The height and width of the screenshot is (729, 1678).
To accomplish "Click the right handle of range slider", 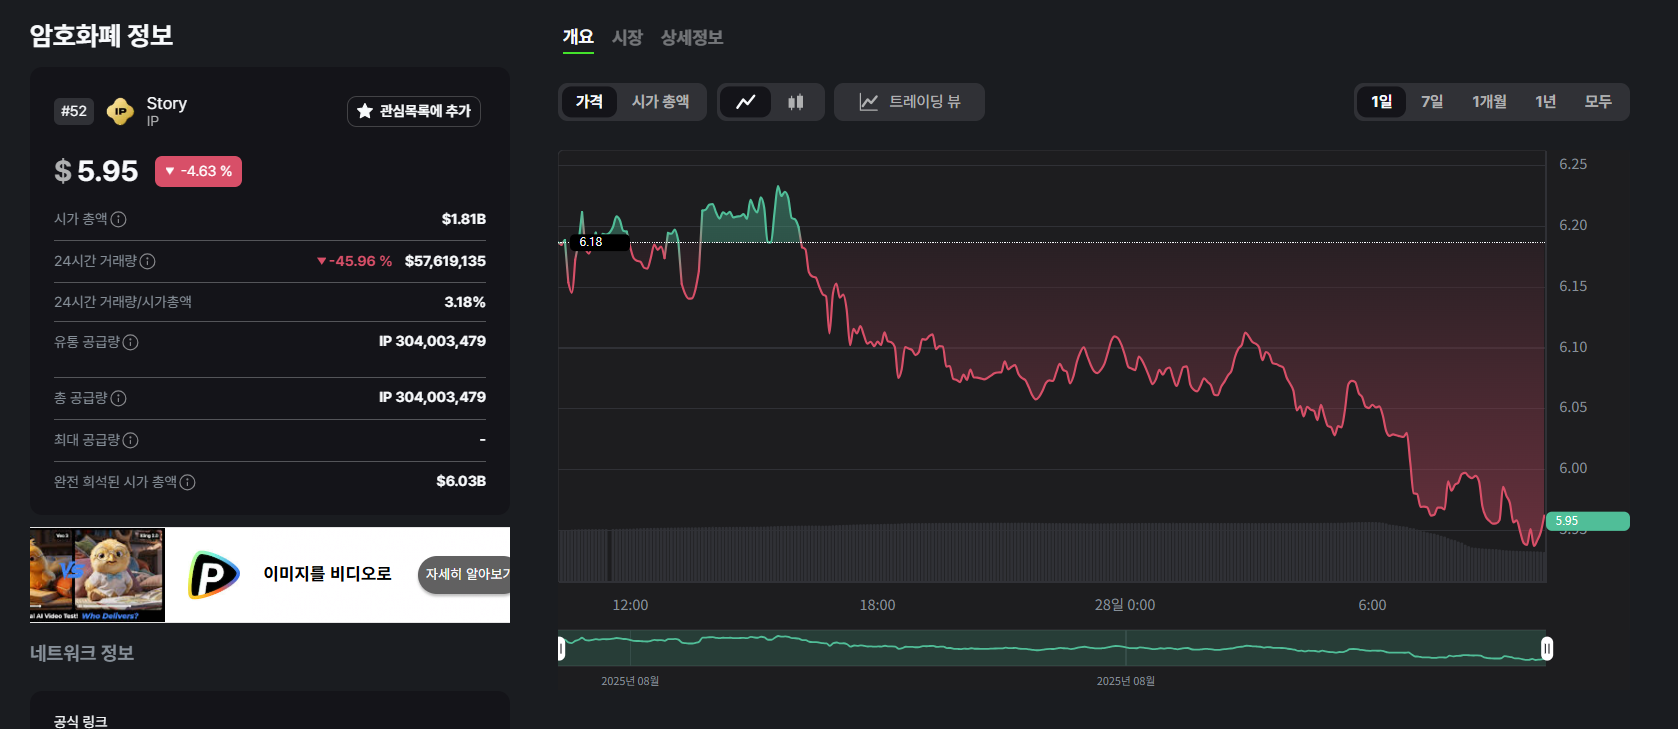I will coord(1547,649).
